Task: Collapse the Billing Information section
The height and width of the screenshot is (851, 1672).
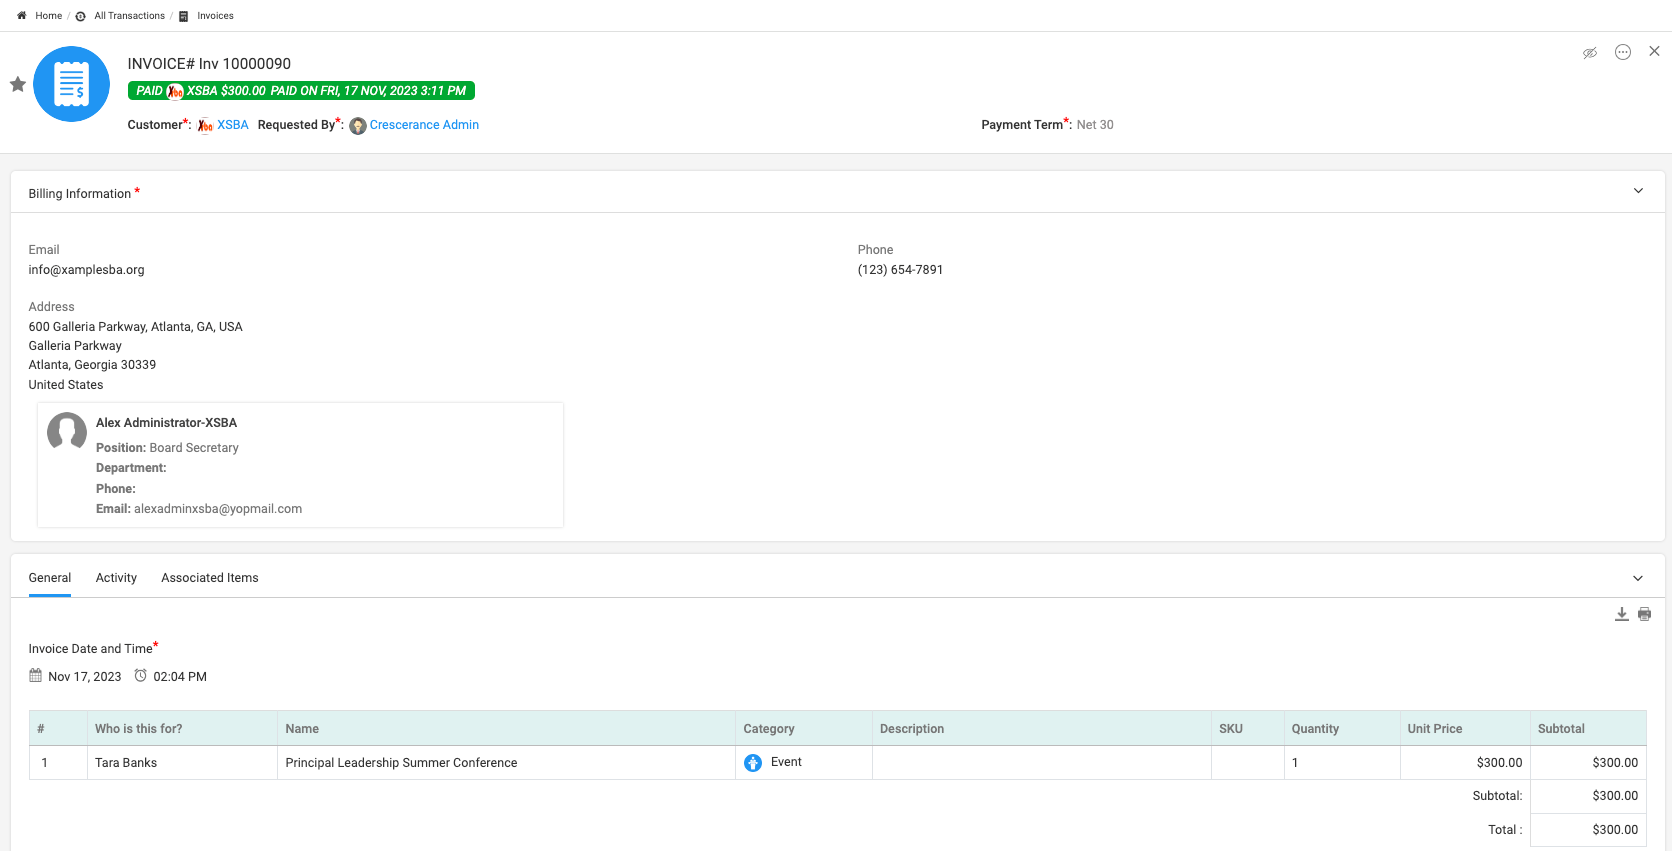Action: click(x=1638, y=191)
